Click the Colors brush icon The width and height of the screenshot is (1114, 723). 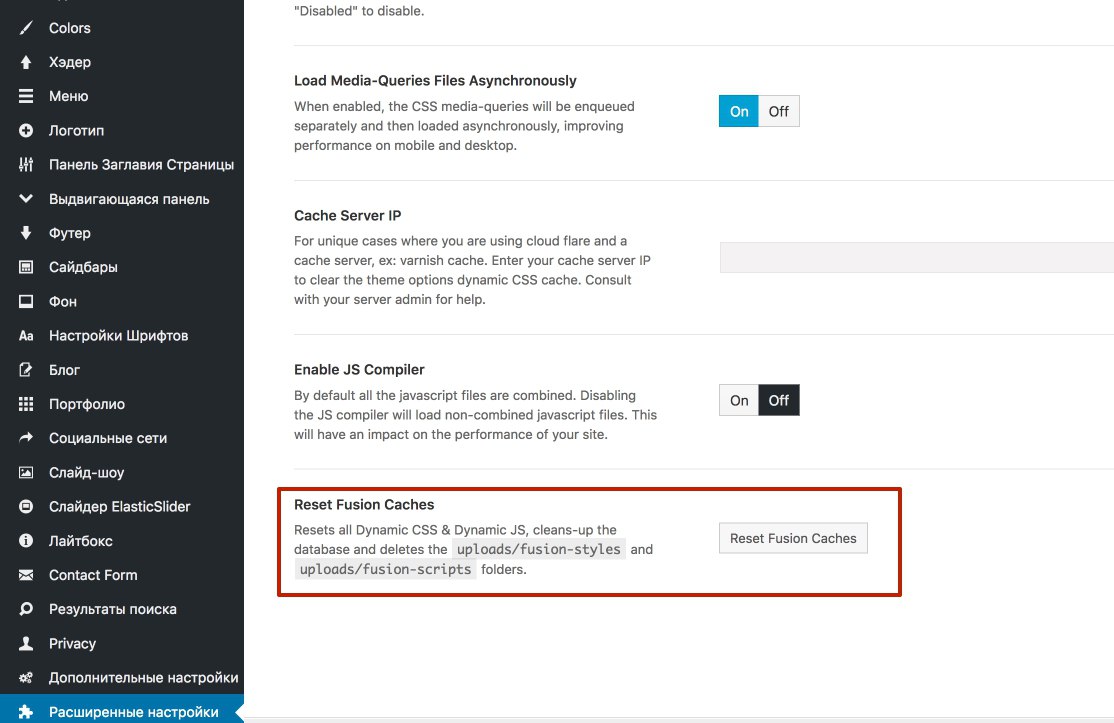[x=26, y=28]
